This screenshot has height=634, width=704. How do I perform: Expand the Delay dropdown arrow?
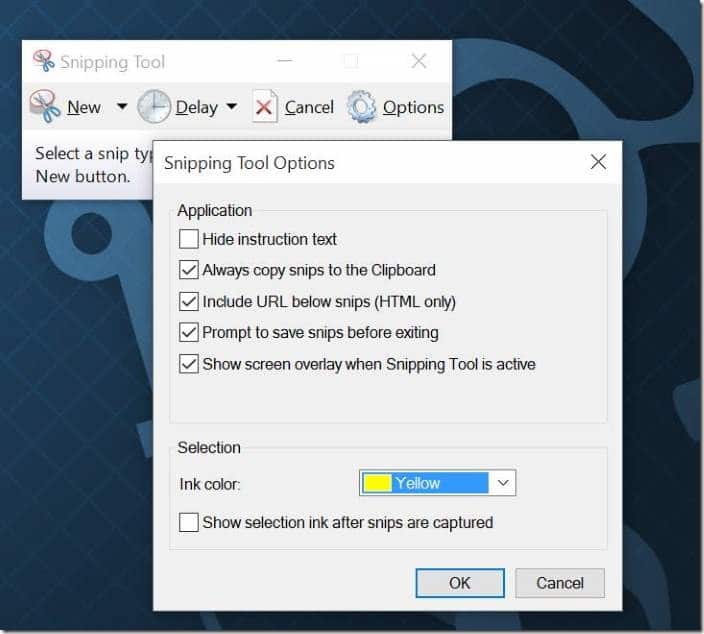[232, 106]
